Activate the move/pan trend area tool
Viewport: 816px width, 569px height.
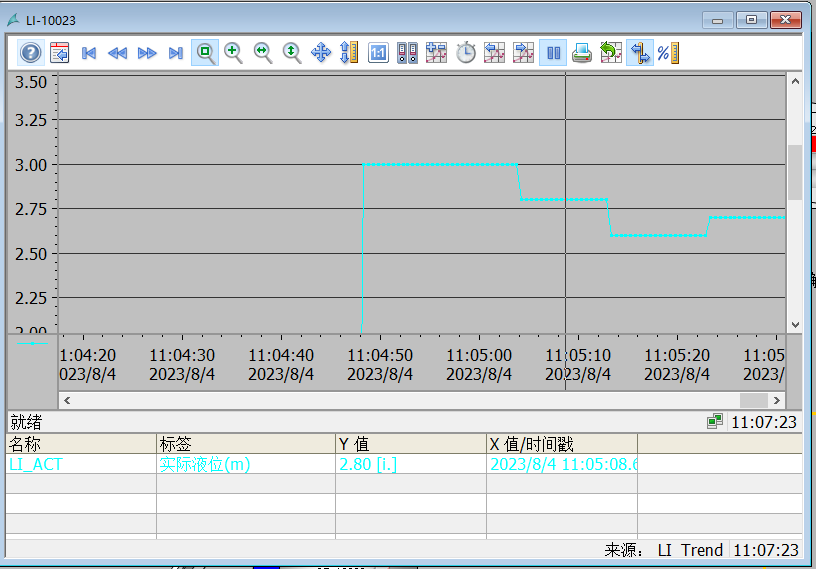[x=321, y=53]
